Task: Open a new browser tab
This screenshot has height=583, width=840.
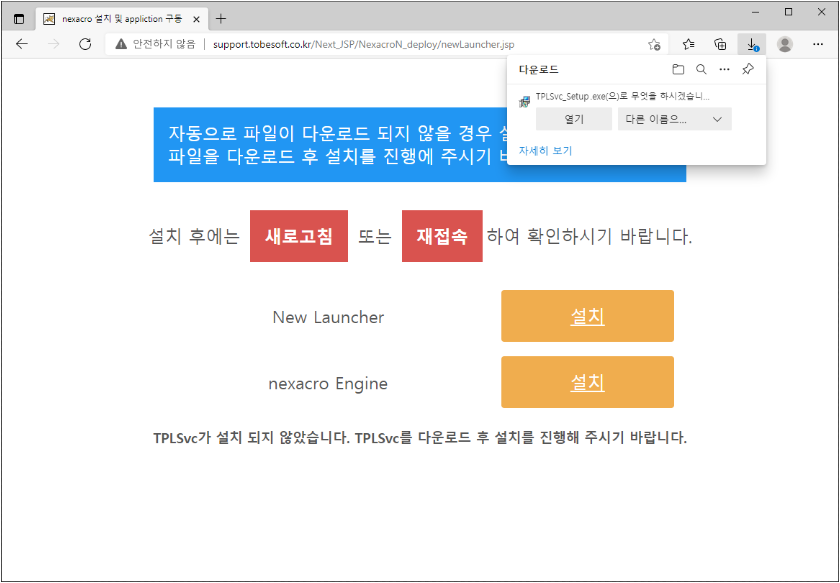Action: (217, 17)
